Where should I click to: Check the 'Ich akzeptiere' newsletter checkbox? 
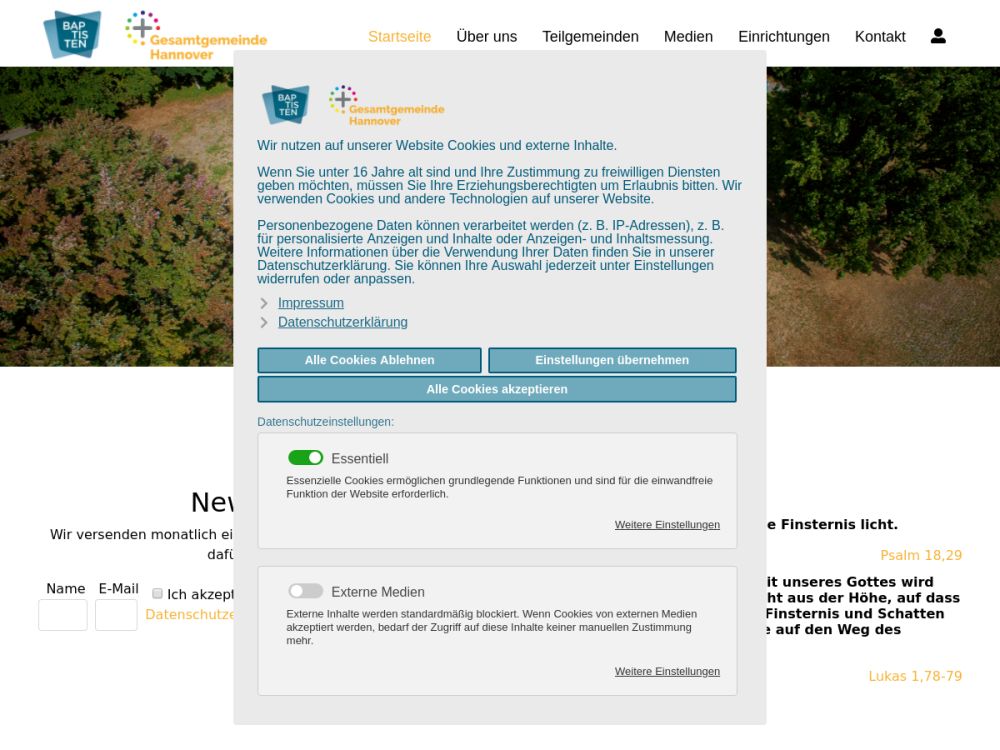[157, 594]
